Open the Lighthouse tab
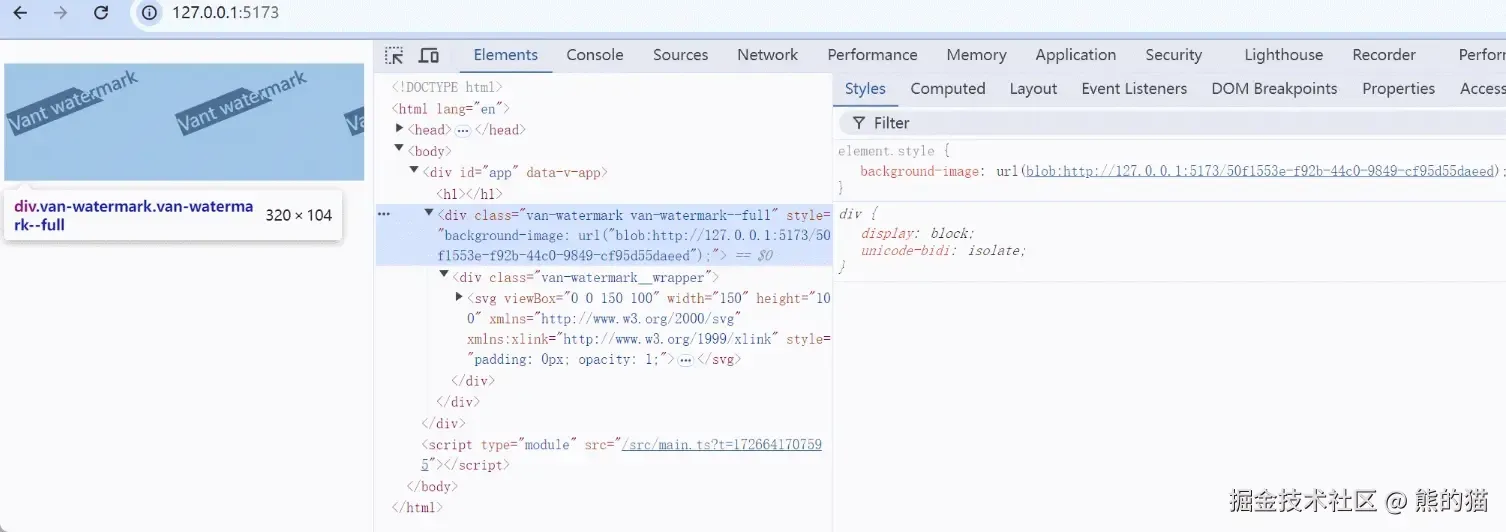The height and width of the screenshot is (532, 1506). coord(1284,56)
